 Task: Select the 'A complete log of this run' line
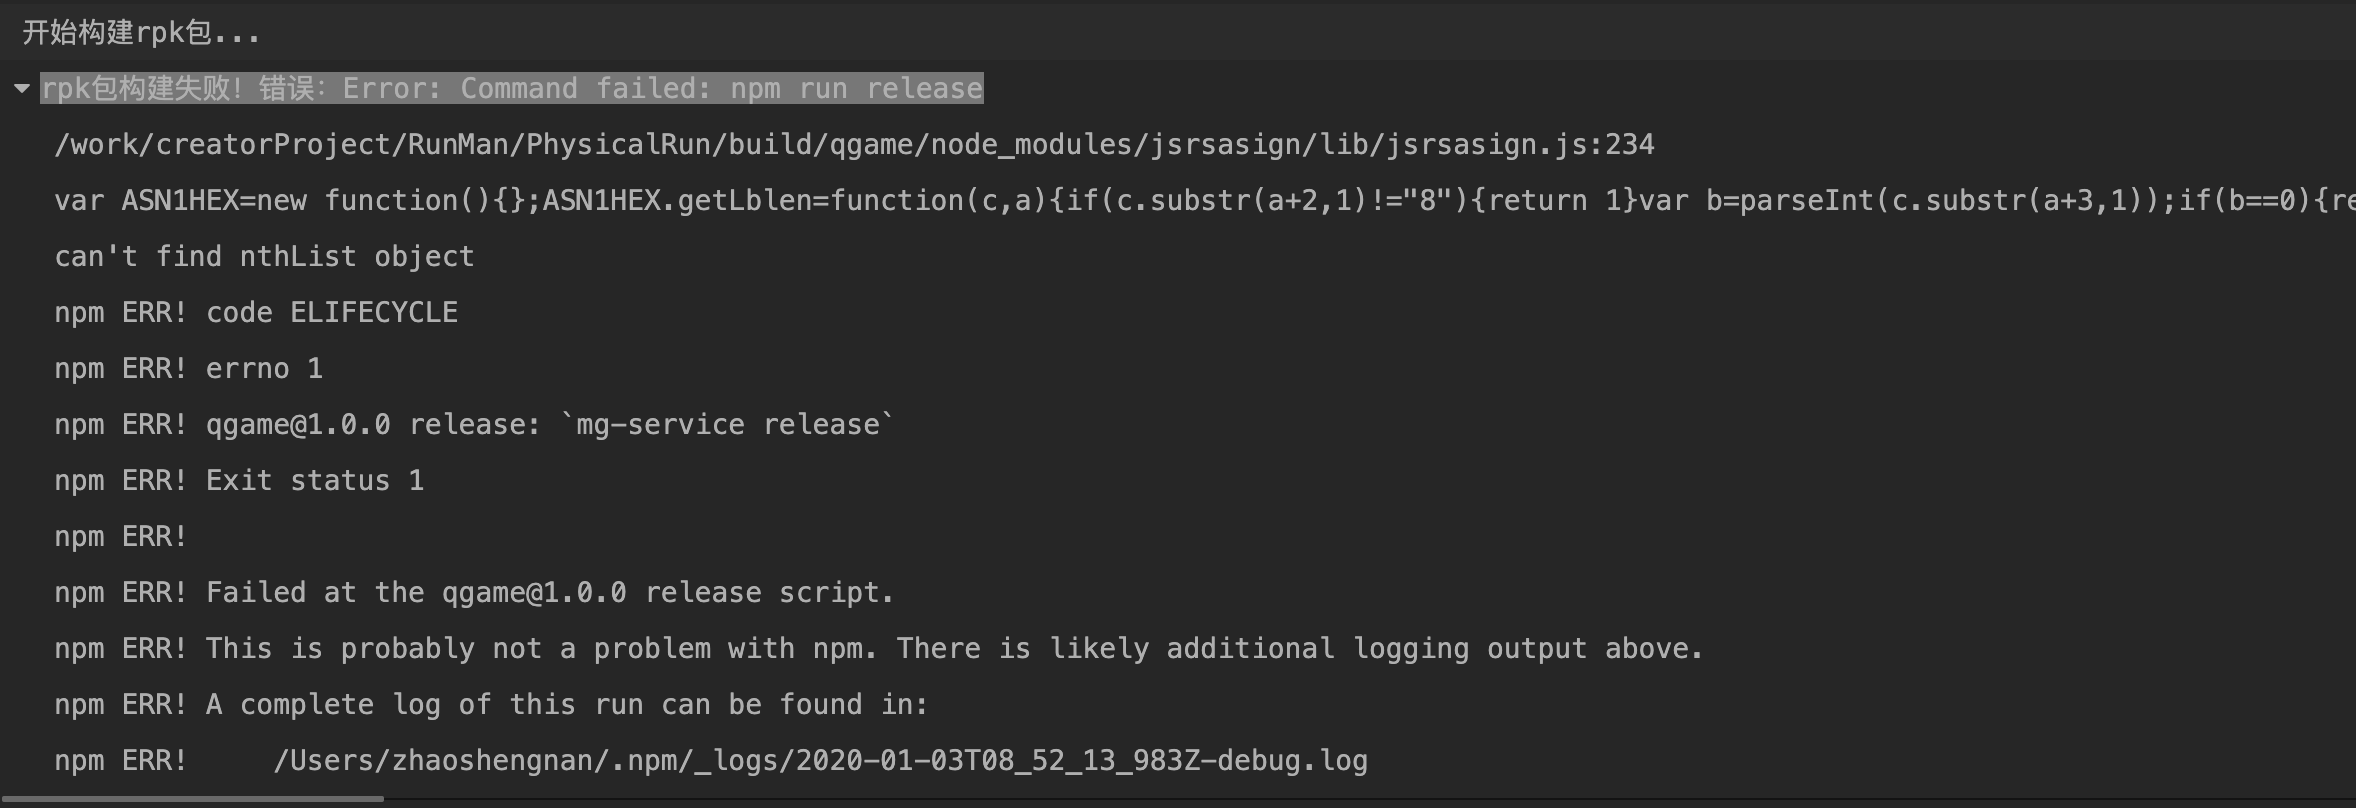click(490, 705)
